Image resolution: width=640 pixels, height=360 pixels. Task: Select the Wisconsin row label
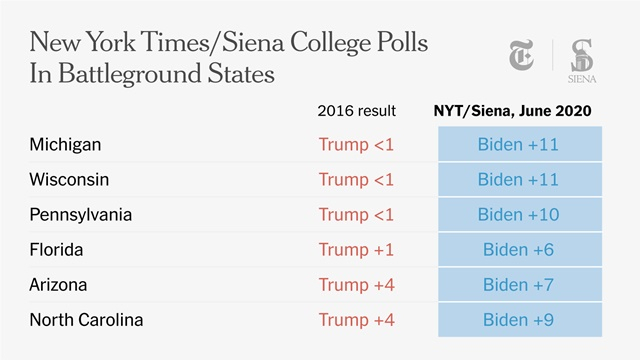pos(69,180)
